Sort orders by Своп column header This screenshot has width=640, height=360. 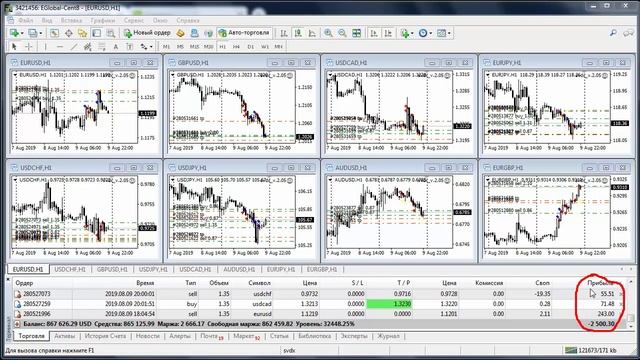click(x=542, y=283)
